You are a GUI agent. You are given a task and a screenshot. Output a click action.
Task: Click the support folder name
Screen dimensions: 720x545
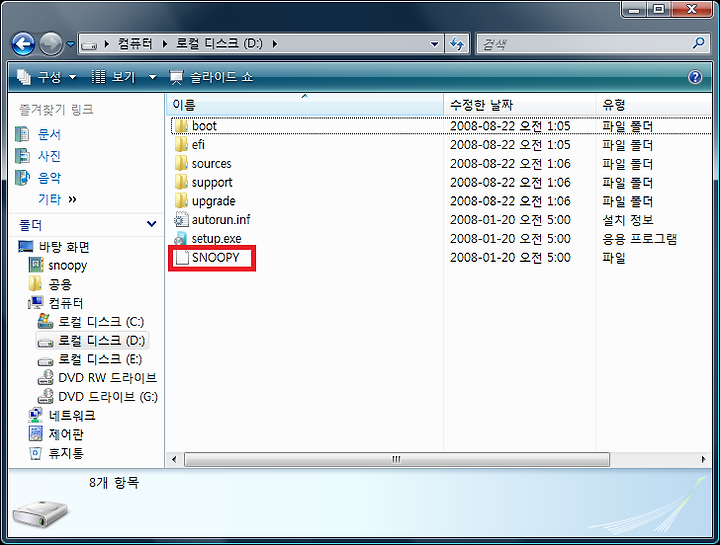212,183
